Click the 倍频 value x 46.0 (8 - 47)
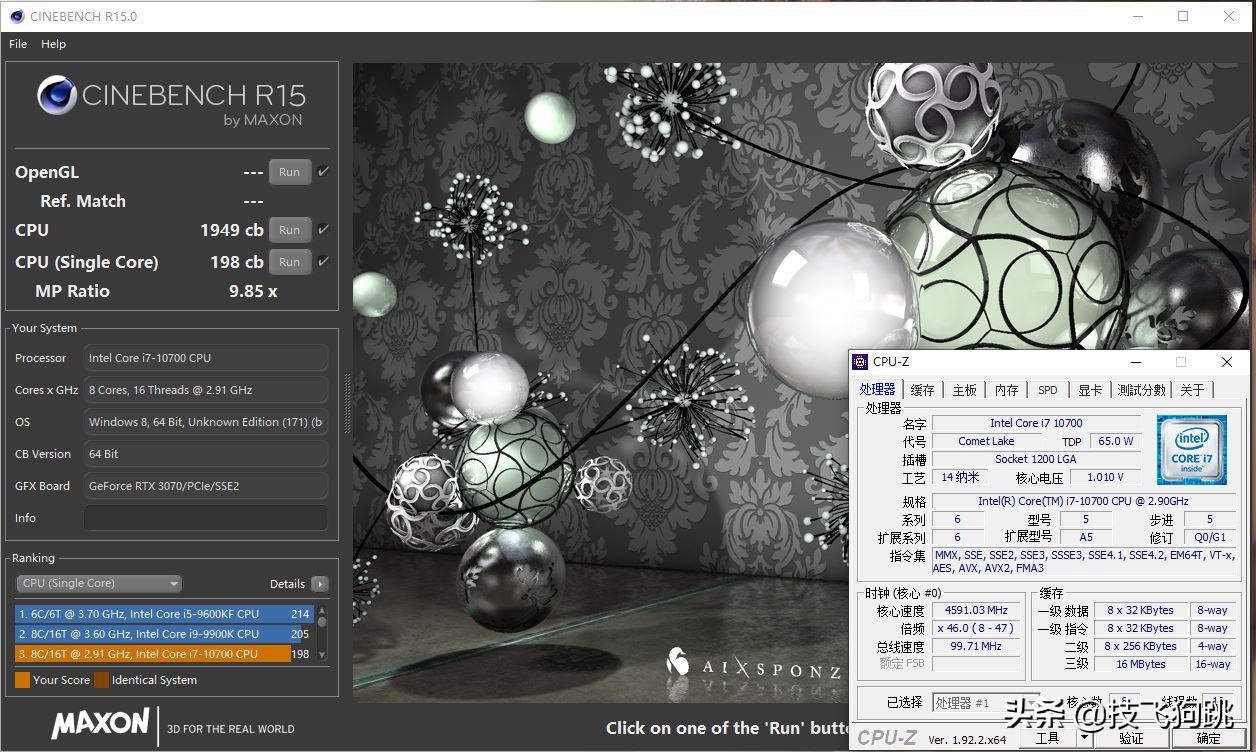The height and width of the screenshot is (752, 1256). (976, 628)
